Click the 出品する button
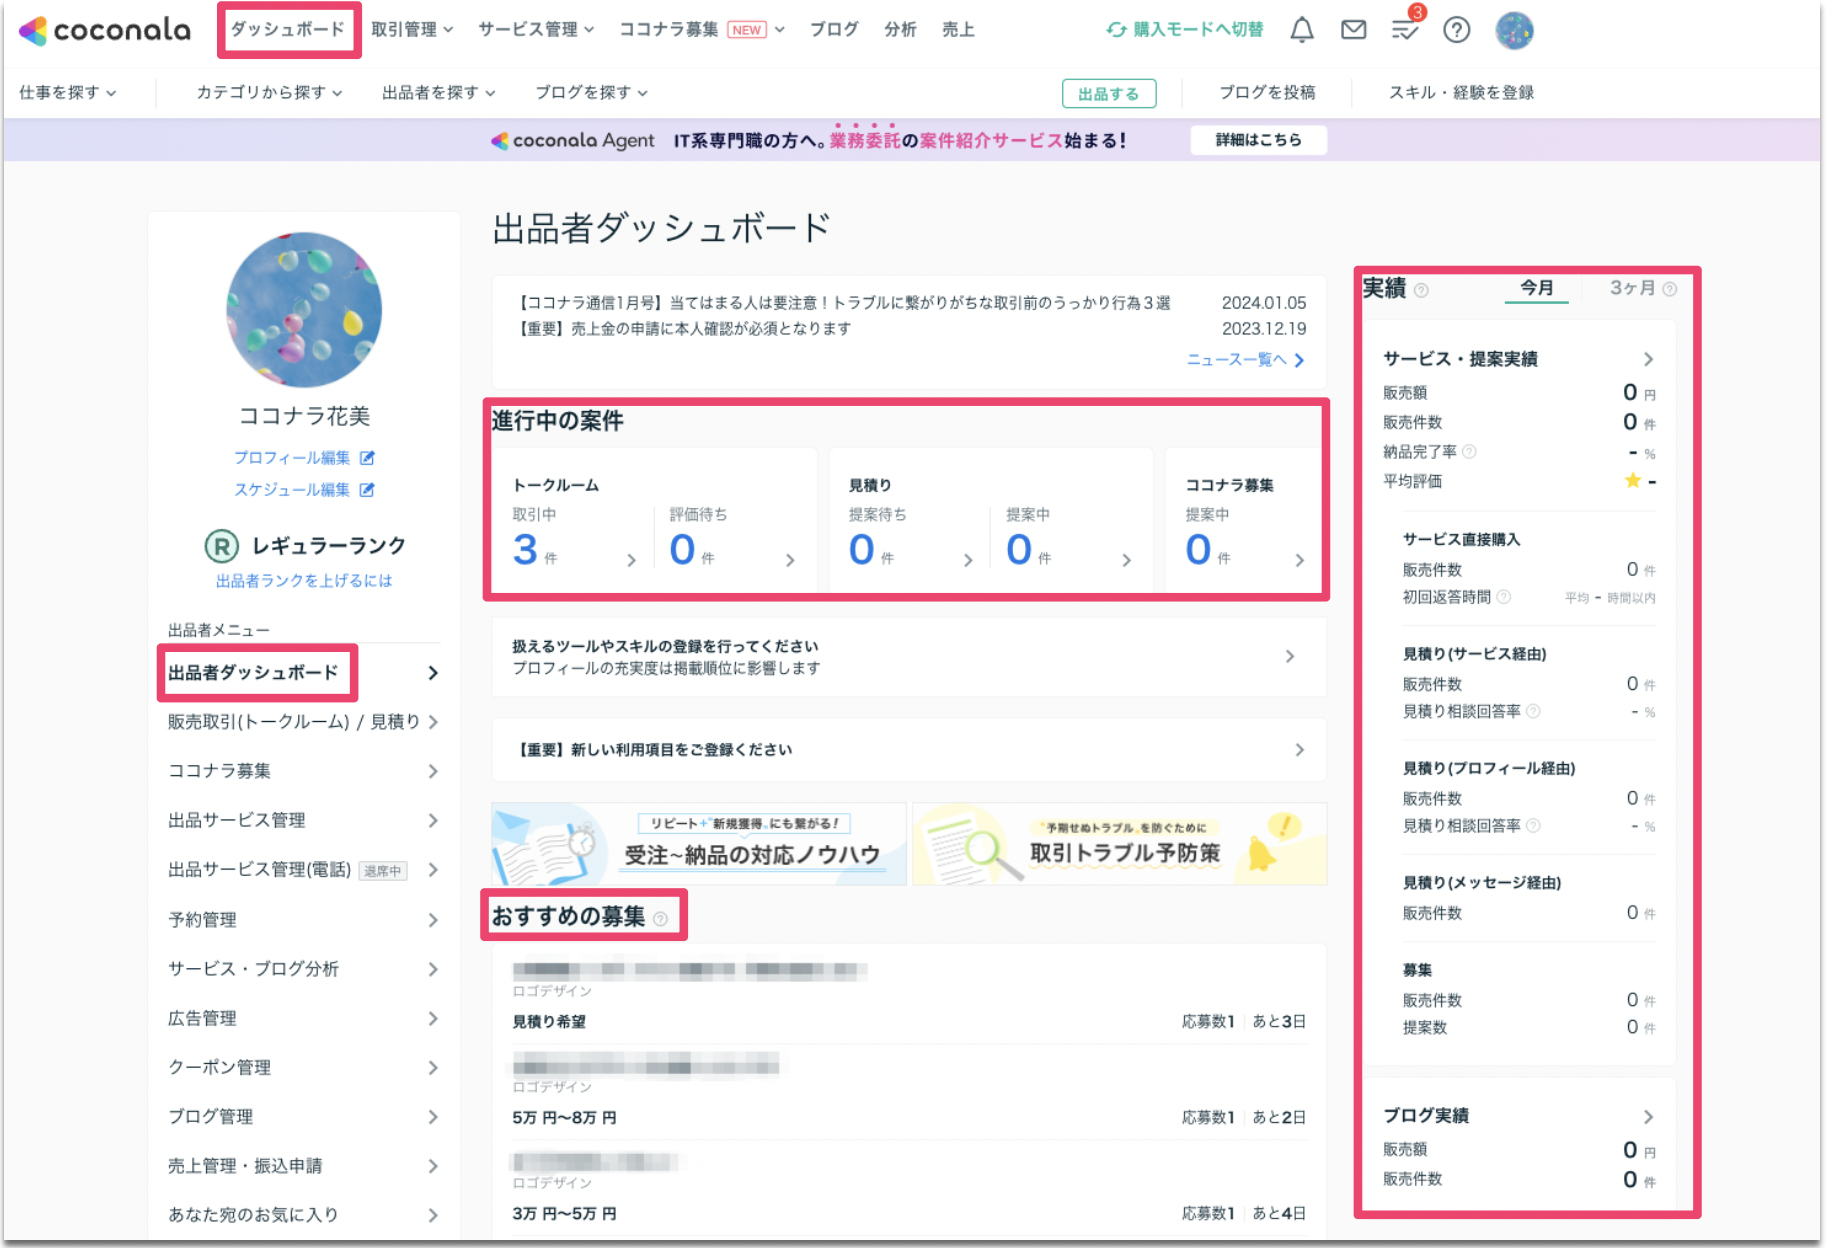Image resolution: width=1826 pixels, height=1248 pixels. pyautogui.click(x=1109, y=93)
